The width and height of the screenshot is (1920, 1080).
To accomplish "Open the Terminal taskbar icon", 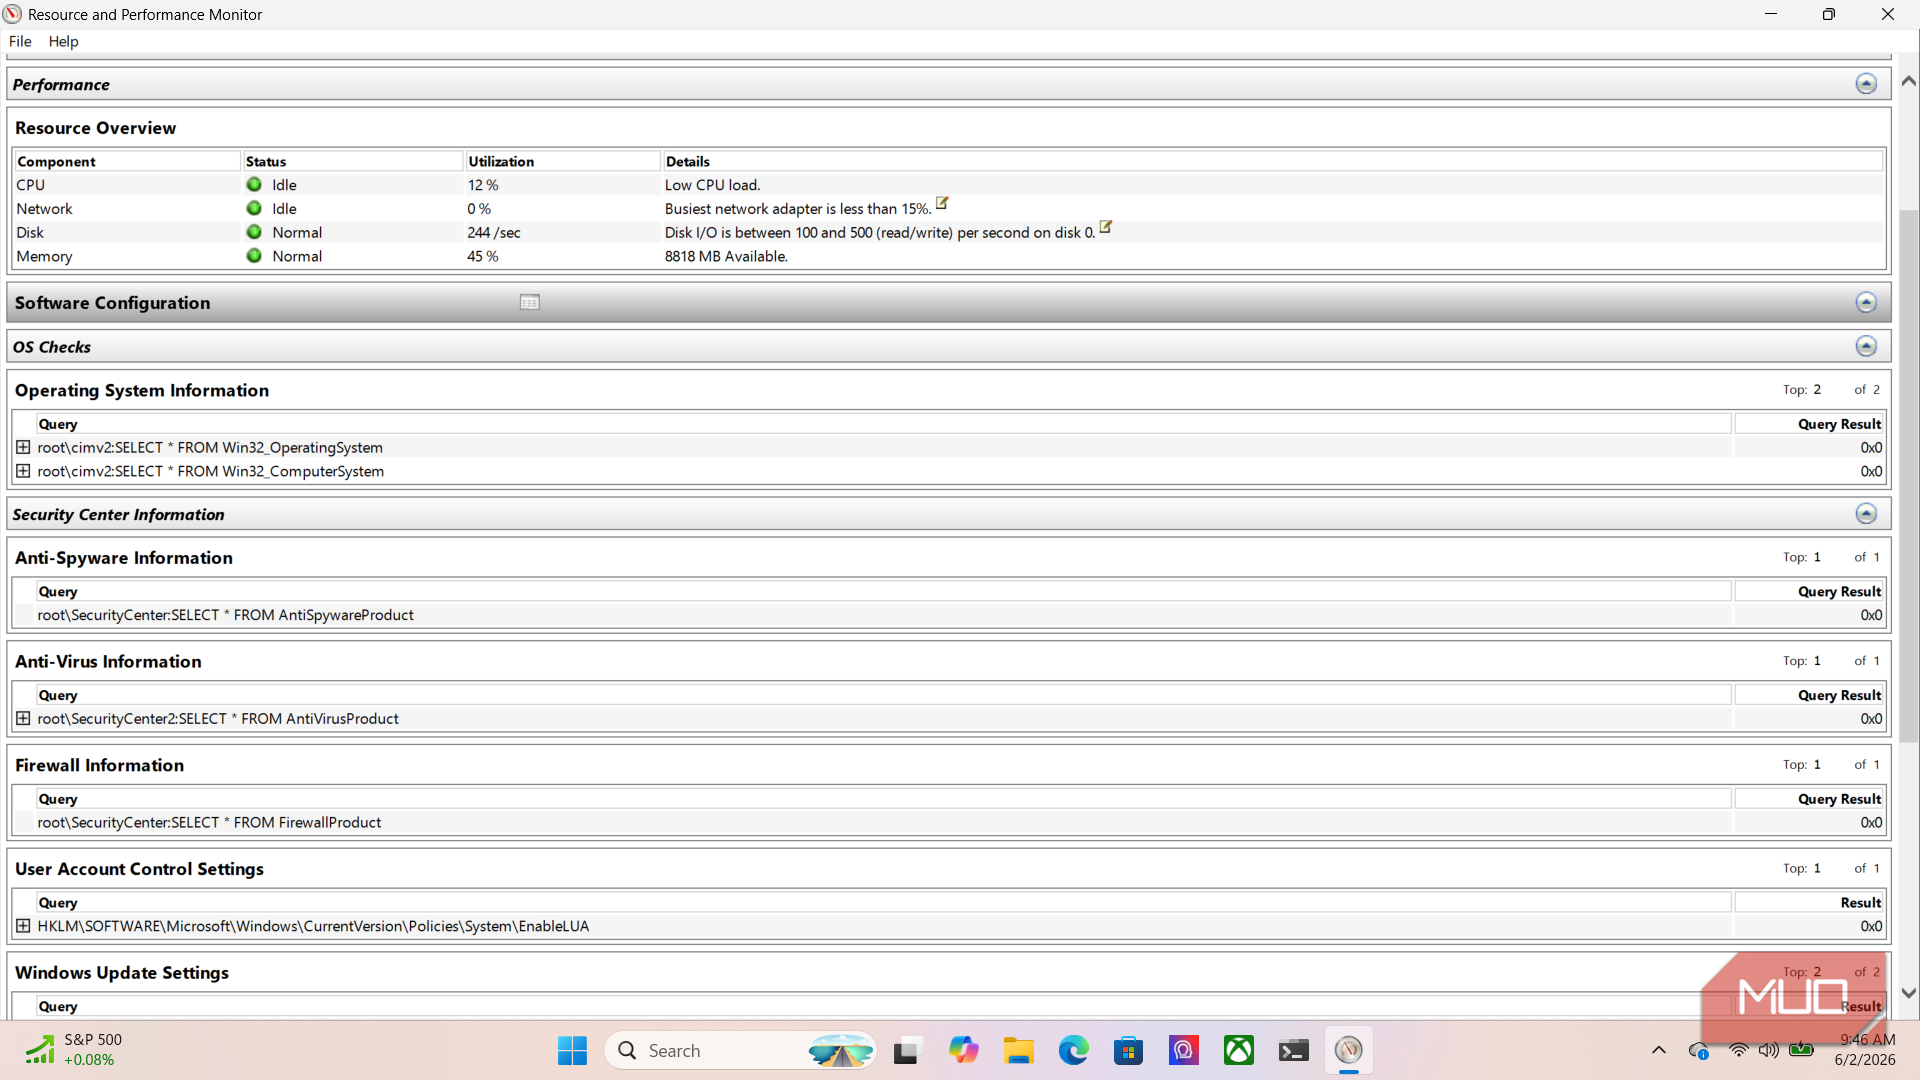I will 1294,1051.
